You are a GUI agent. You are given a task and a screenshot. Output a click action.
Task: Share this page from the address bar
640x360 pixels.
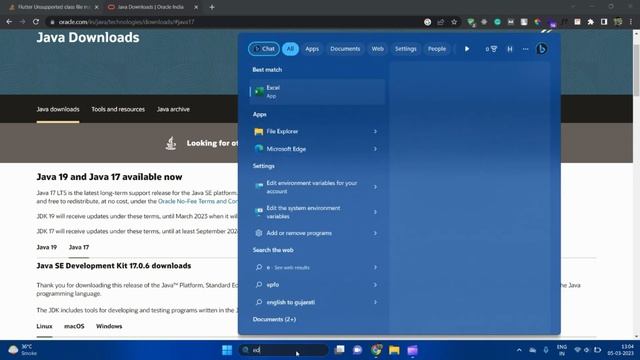coord(440,22)
